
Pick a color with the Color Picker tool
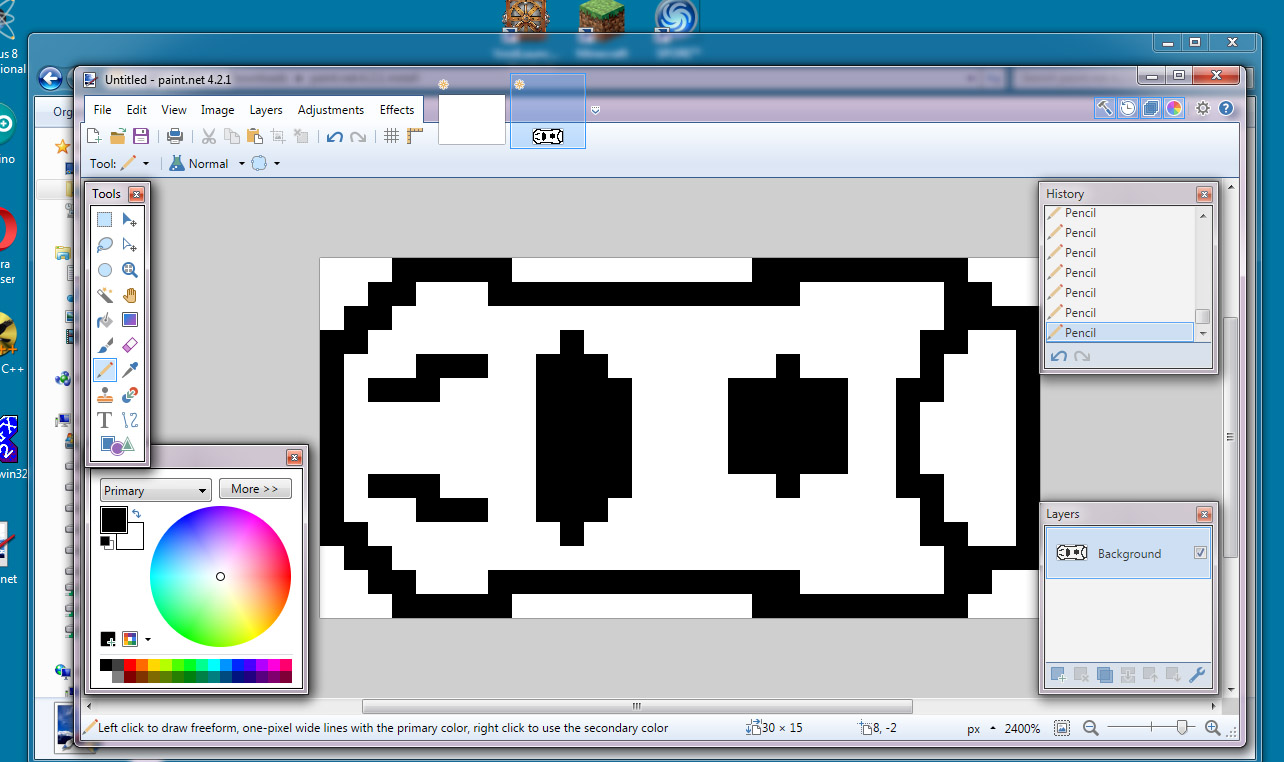(129, 369)
